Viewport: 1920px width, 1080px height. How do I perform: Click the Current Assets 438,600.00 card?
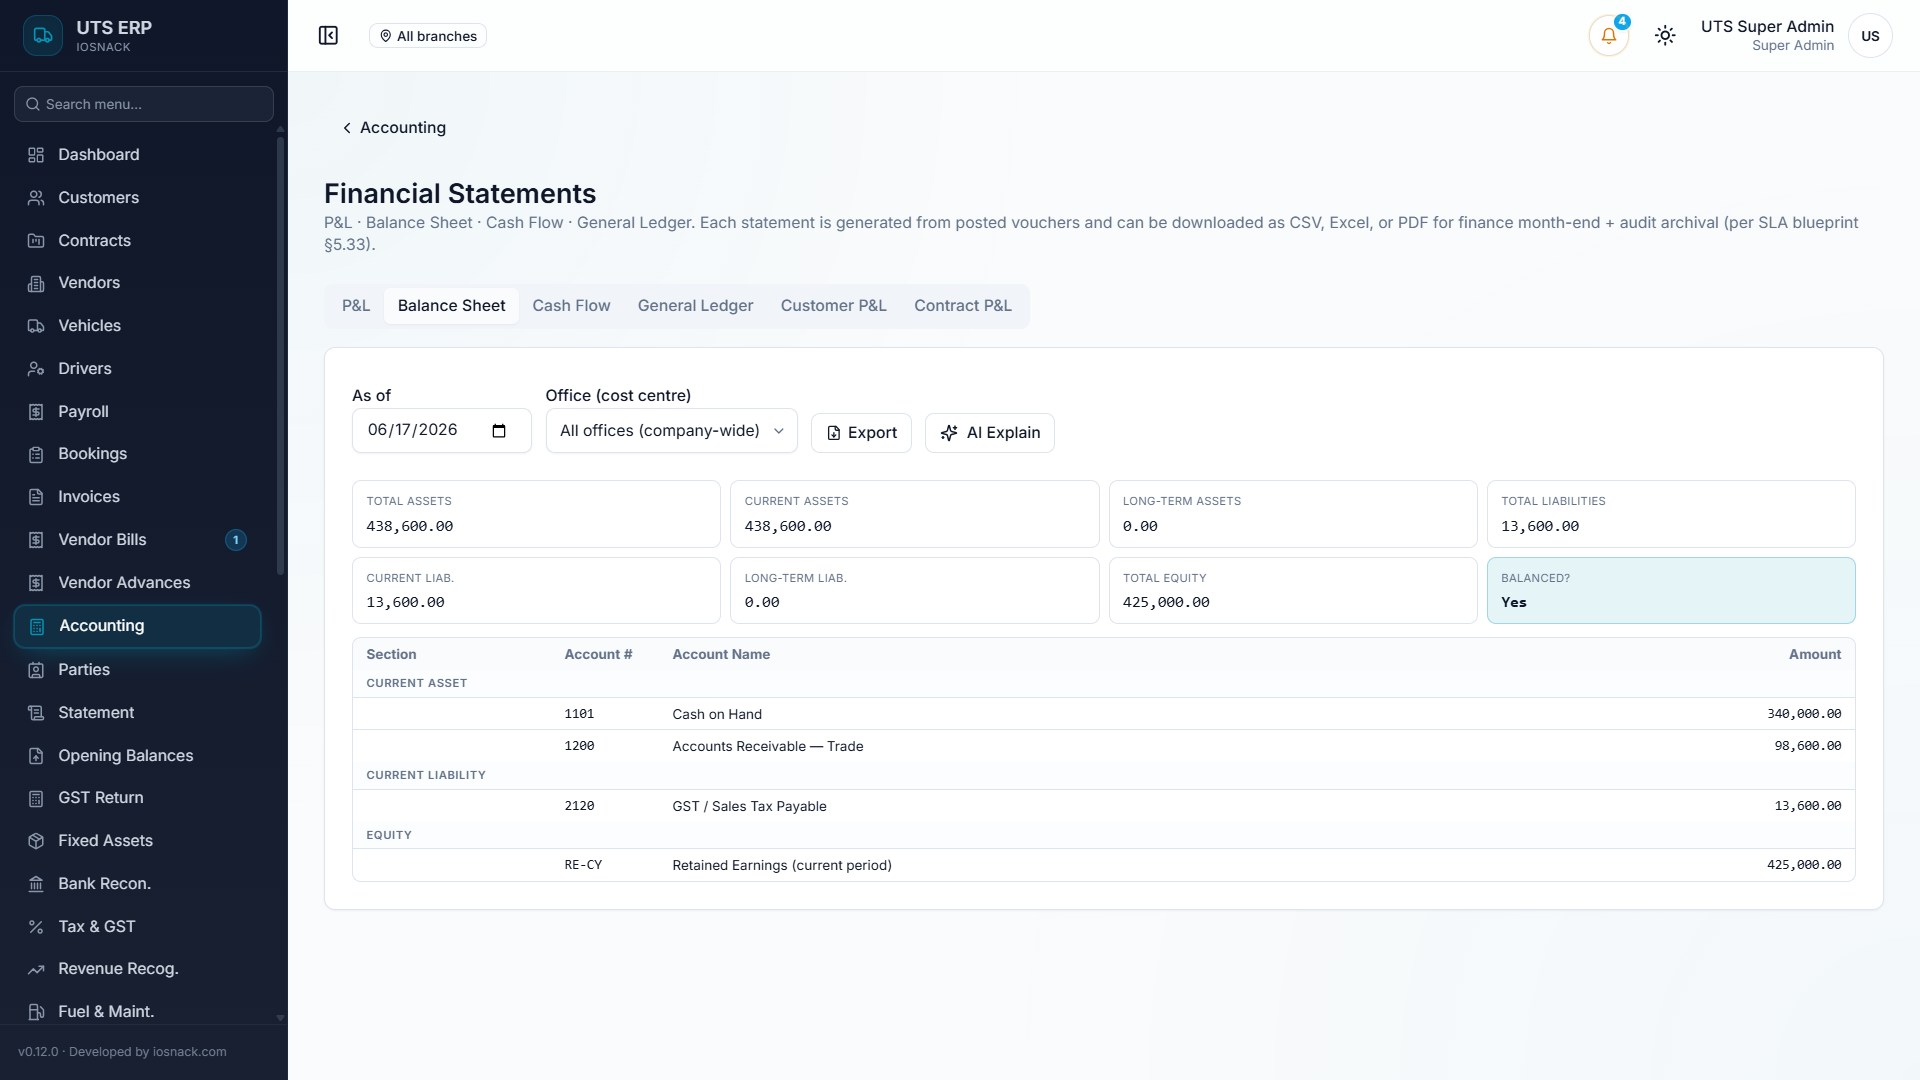click(914, 514)
